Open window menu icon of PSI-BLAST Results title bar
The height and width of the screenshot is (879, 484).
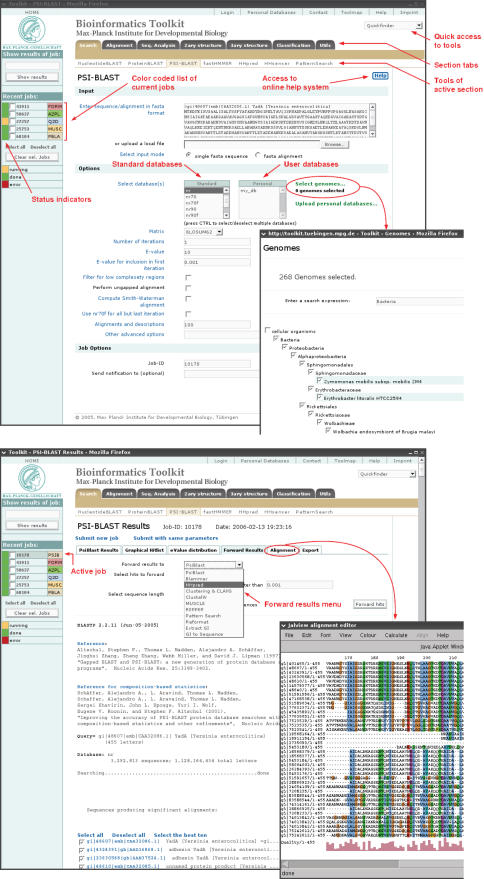pos(4,451)
